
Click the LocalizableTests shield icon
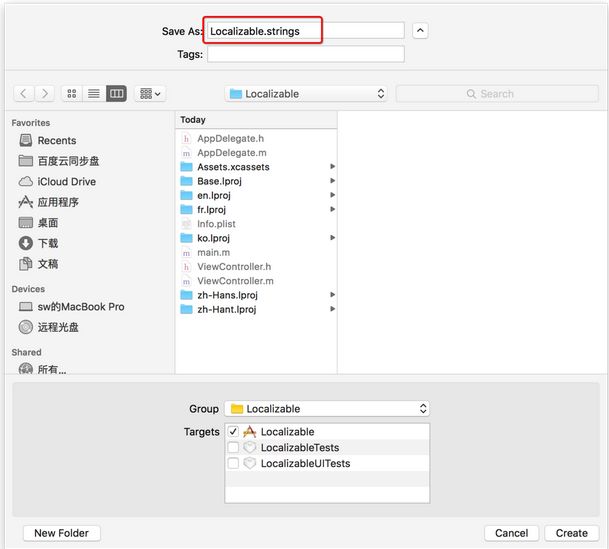pyautogui.click(x=249, y=447)
